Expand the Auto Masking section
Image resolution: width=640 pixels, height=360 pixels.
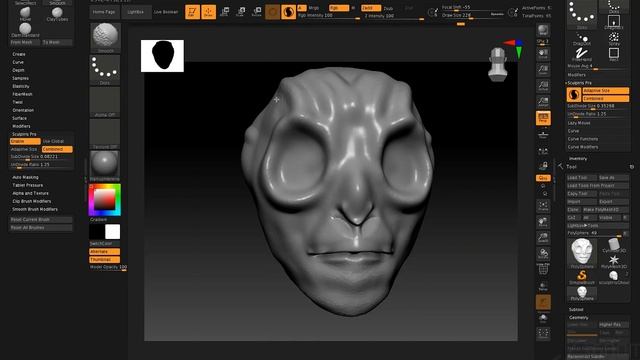point(25,177)
